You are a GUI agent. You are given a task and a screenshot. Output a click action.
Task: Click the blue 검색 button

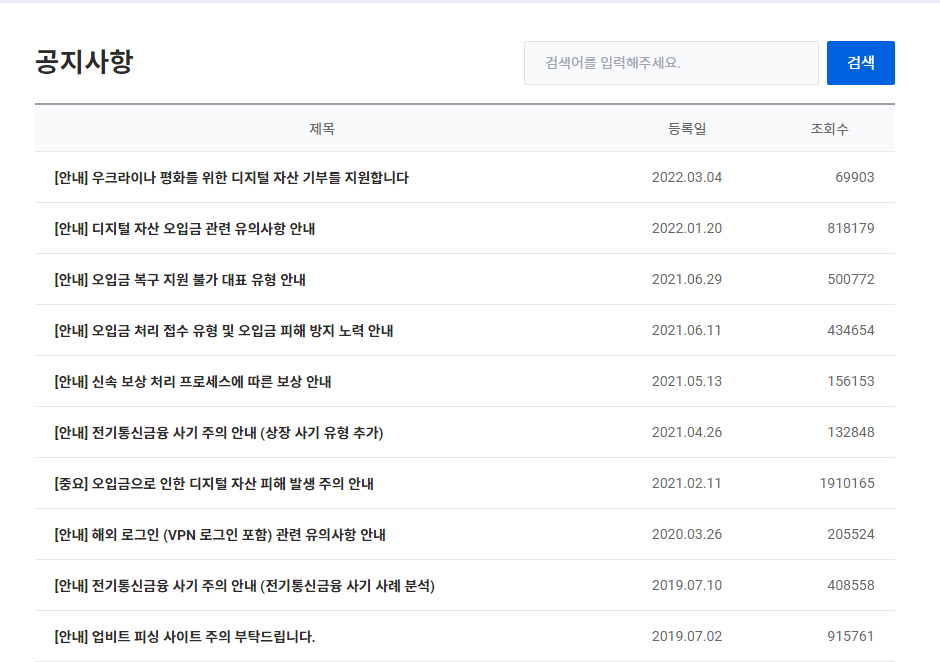(860, 63)
